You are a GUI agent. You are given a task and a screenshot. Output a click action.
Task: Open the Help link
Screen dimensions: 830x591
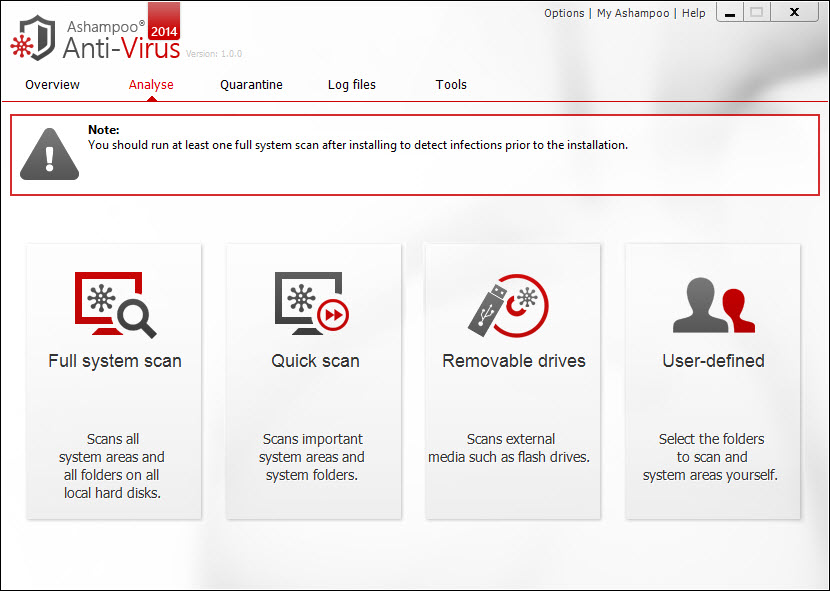pyautogui.click(x=693, y=13)
